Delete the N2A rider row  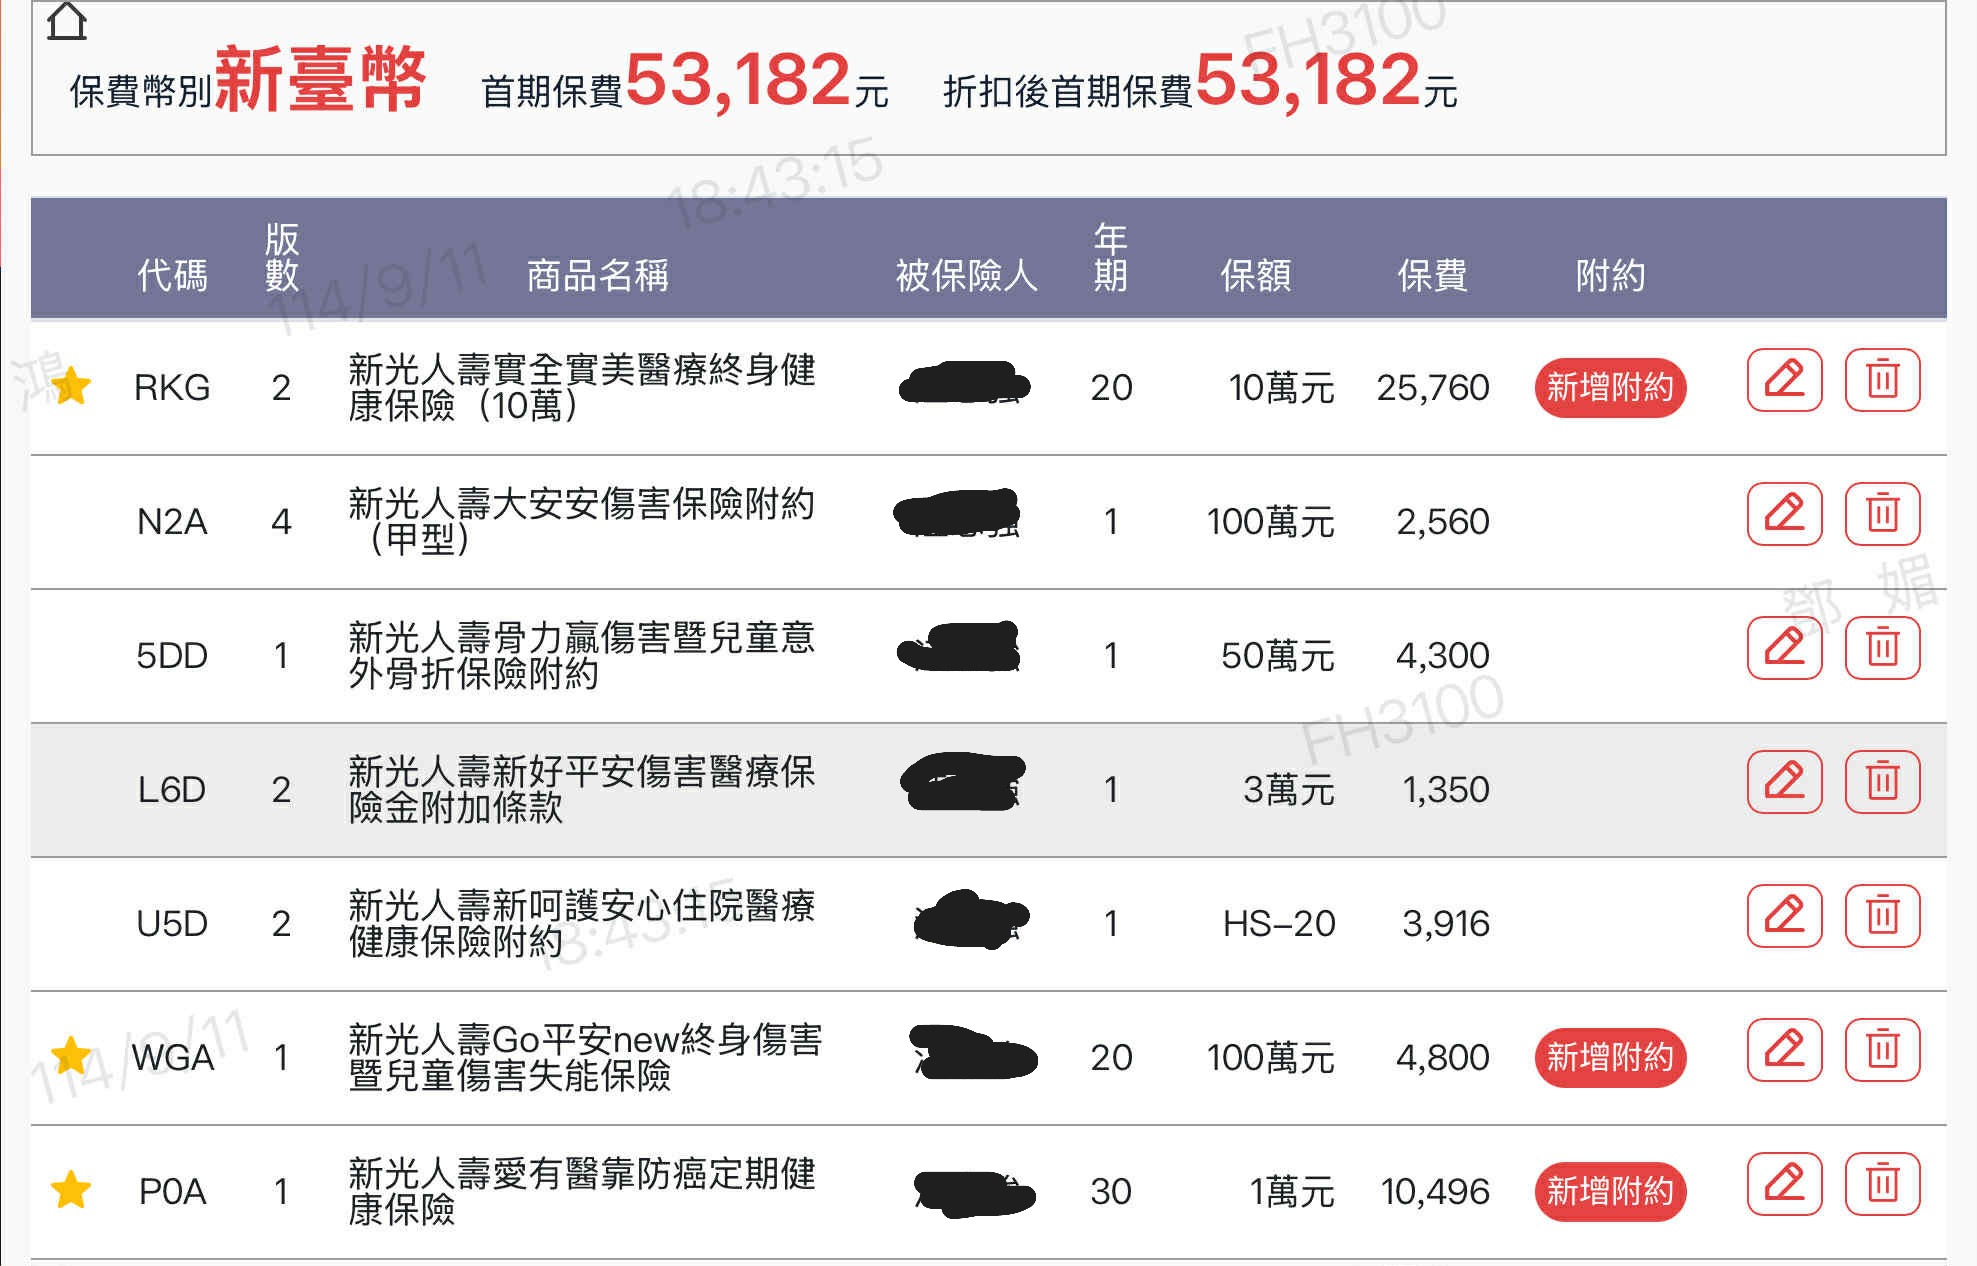point(1882,514)
